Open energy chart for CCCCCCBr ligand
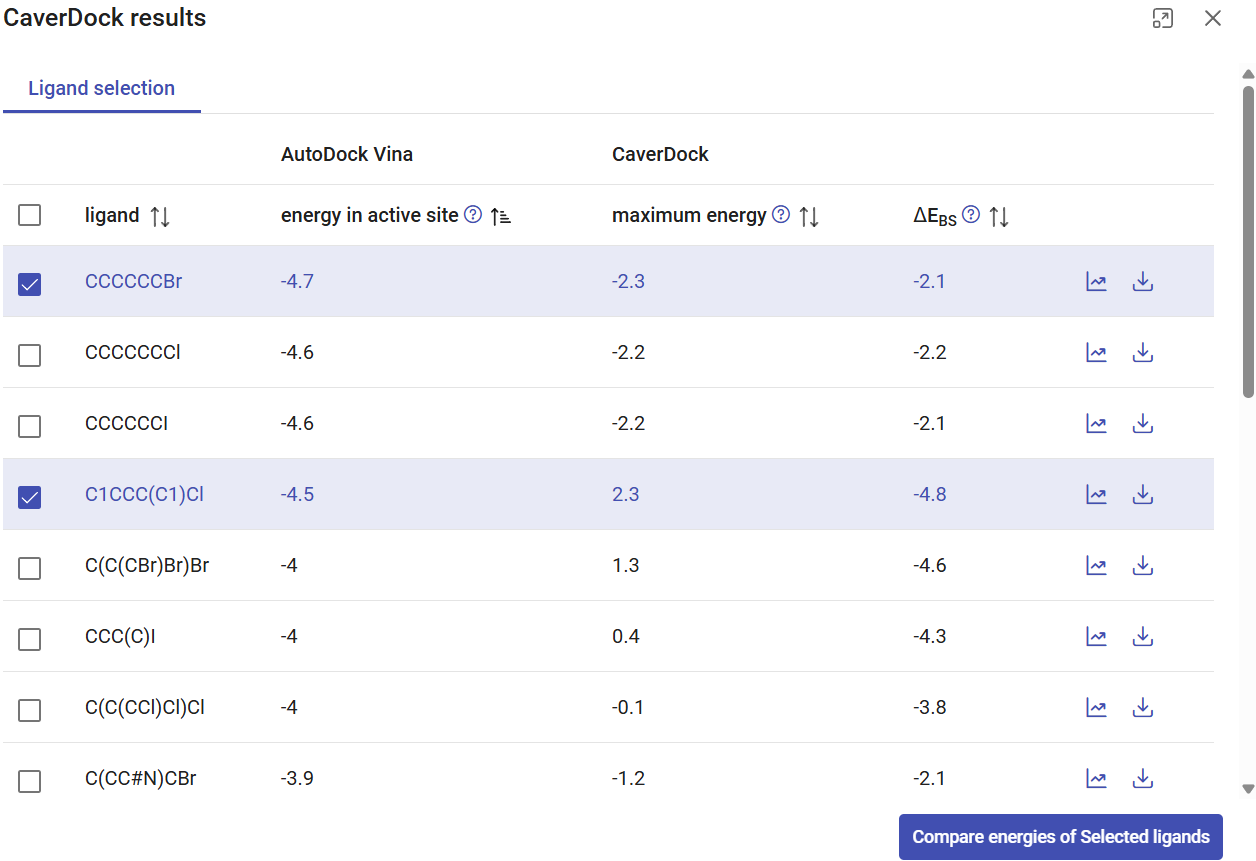 1096,282
